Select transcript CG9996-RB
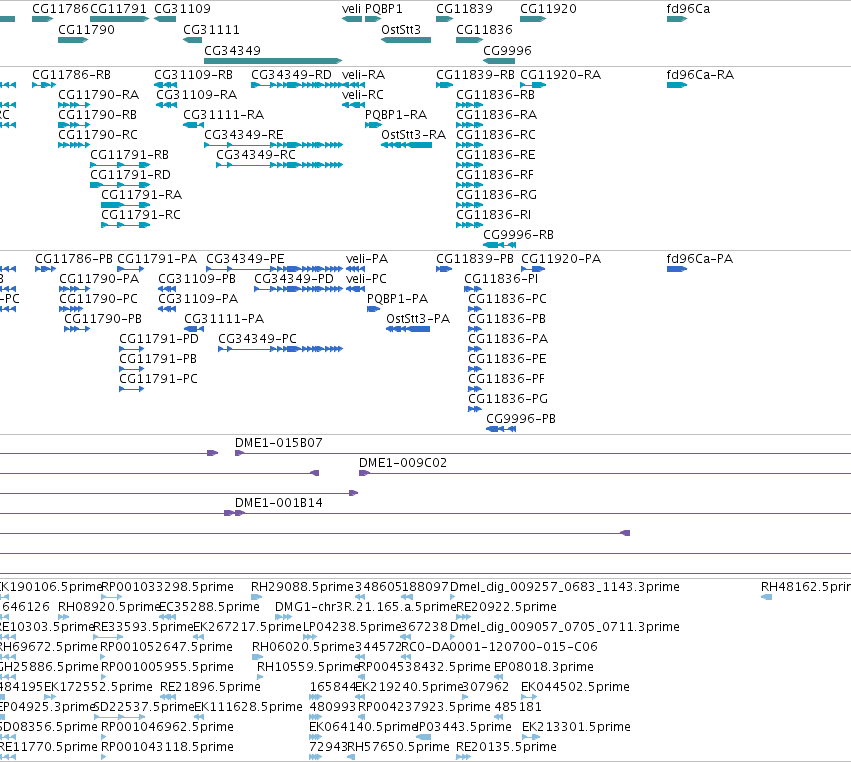Screen dimensions: 851x762 [x=518, y=234]
